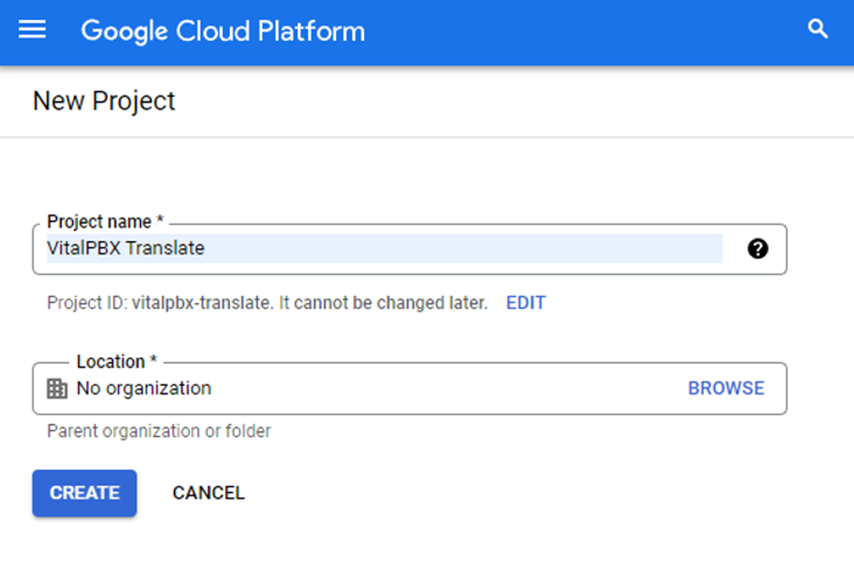Click the CANCEL button

tap(209, 493)
